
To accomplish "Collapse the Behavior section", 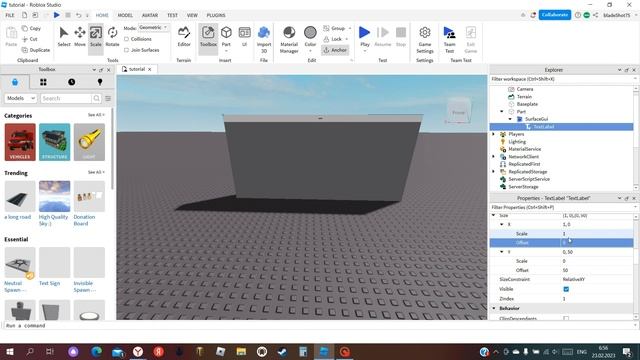I will (x=494, y=308).
